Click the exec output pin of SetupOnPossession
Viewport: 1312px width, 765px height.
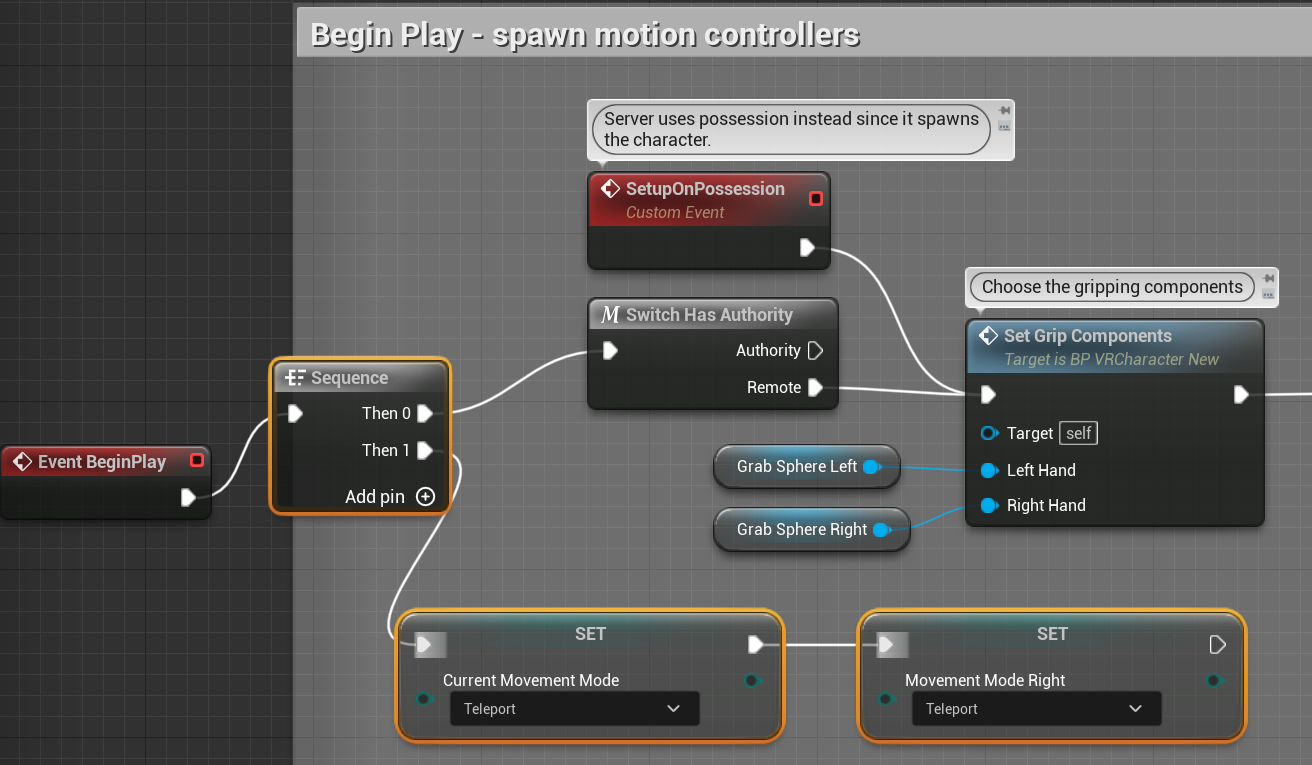[808, 247]
